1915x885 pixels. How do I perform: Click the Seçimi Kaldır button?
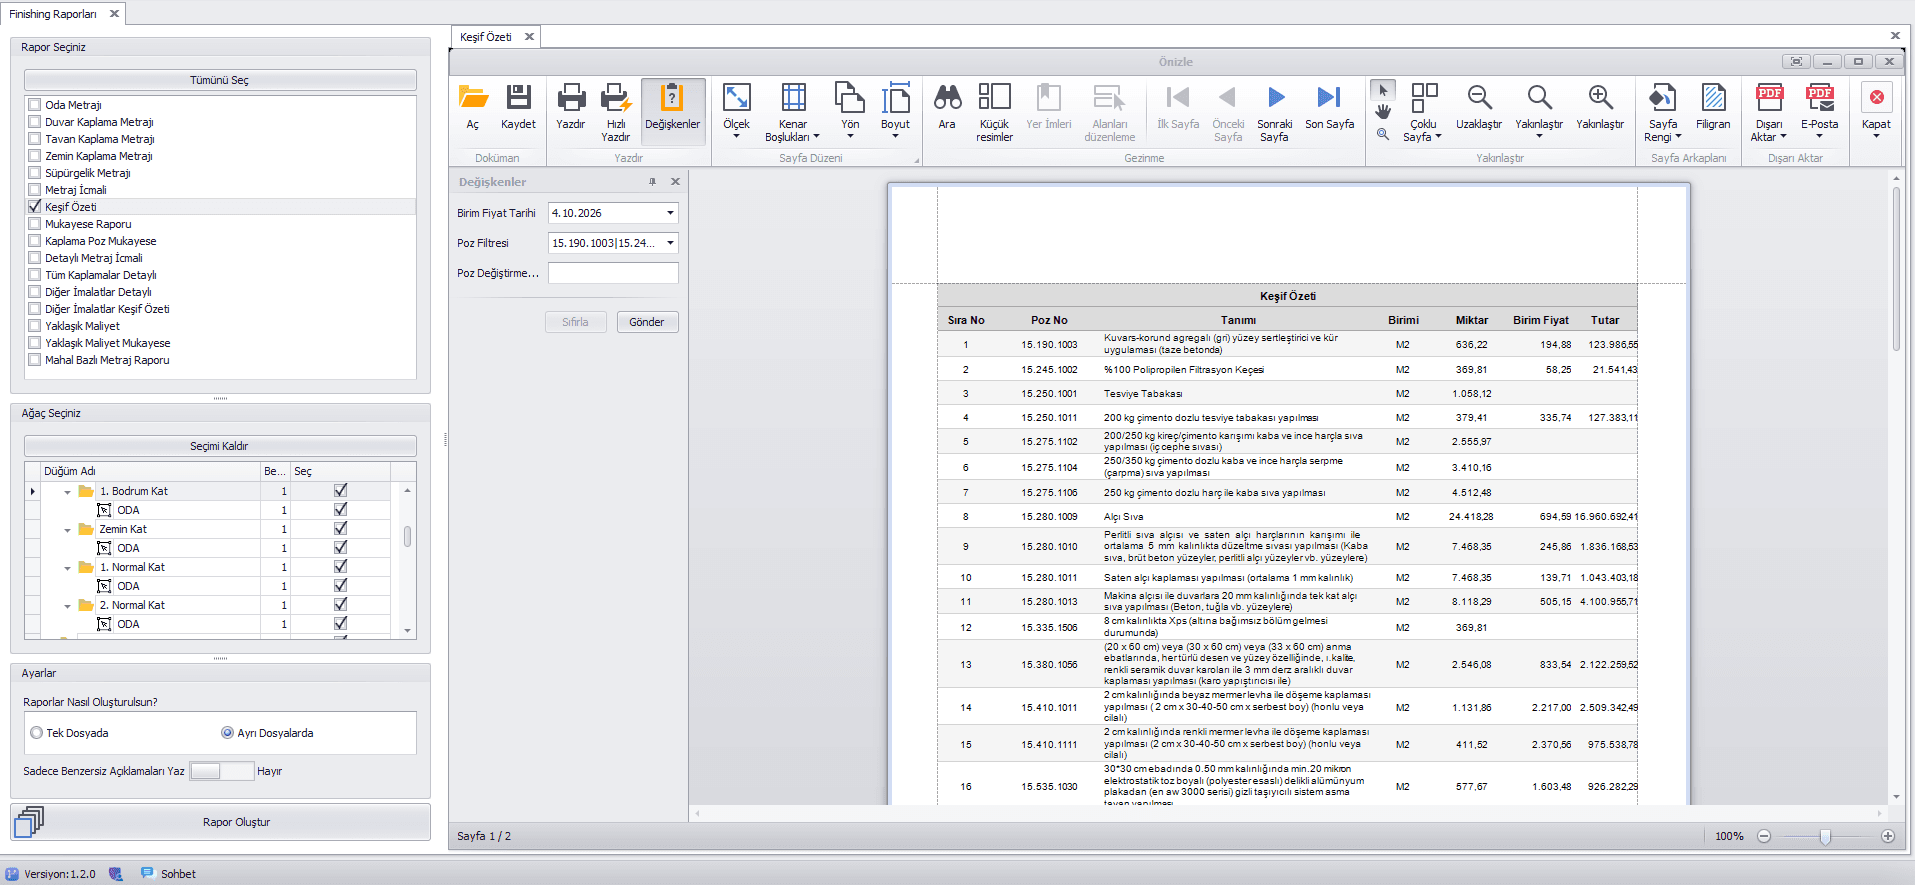220,446
